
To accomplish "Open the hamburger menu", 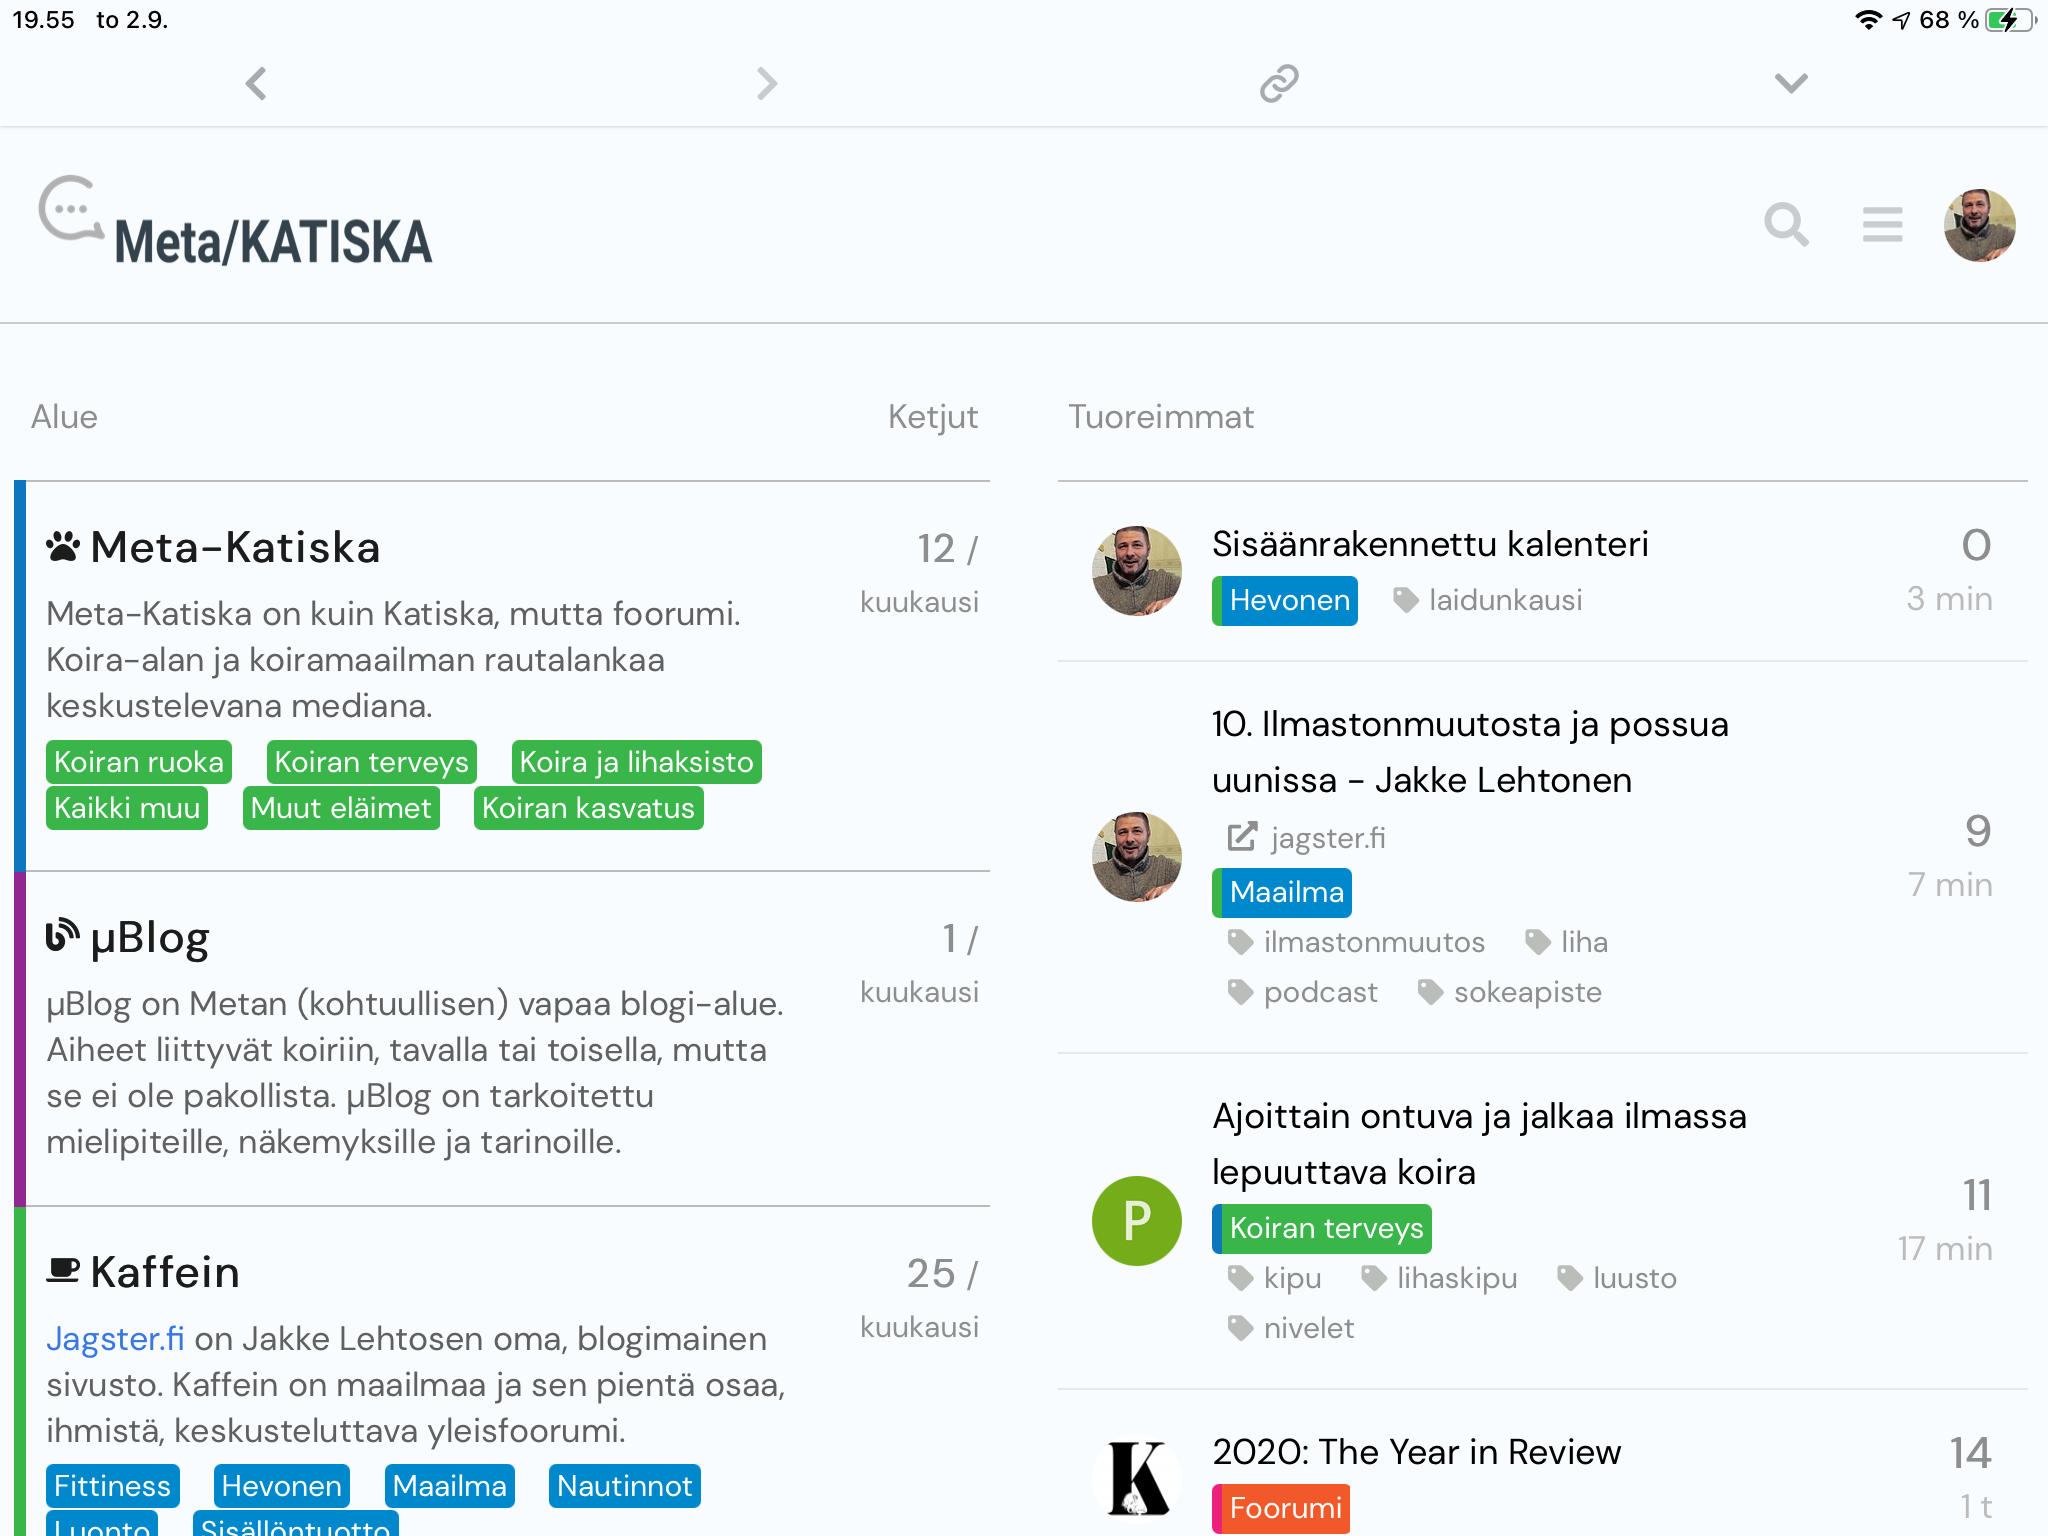I will pos(1882,225).
